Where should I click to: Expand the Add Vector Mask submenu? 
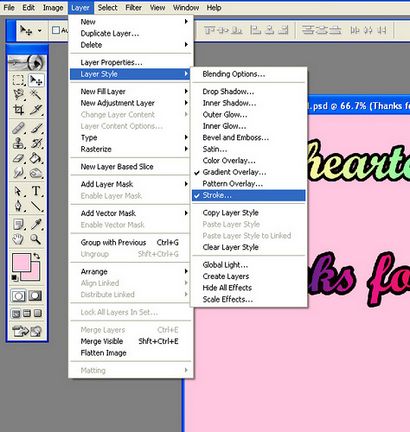[x=131, y=213]
